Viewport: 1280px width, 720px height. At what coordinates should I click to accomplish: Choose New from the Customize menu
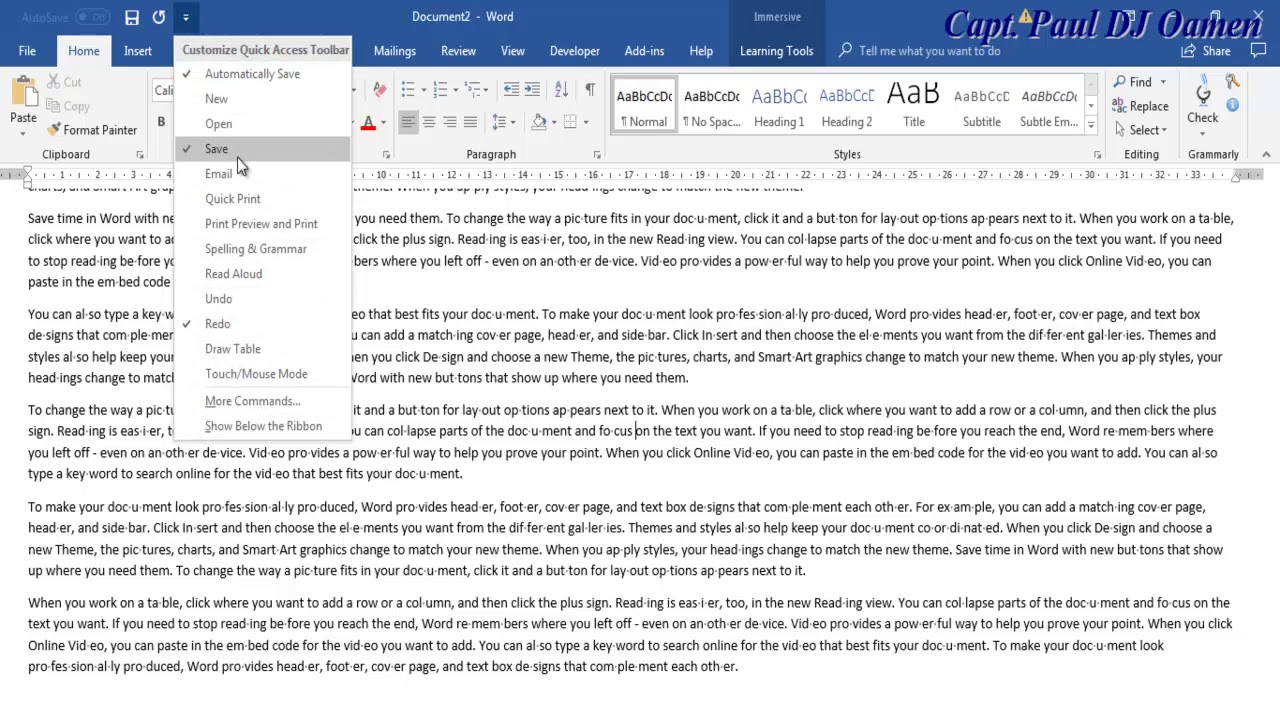point(263,99)
